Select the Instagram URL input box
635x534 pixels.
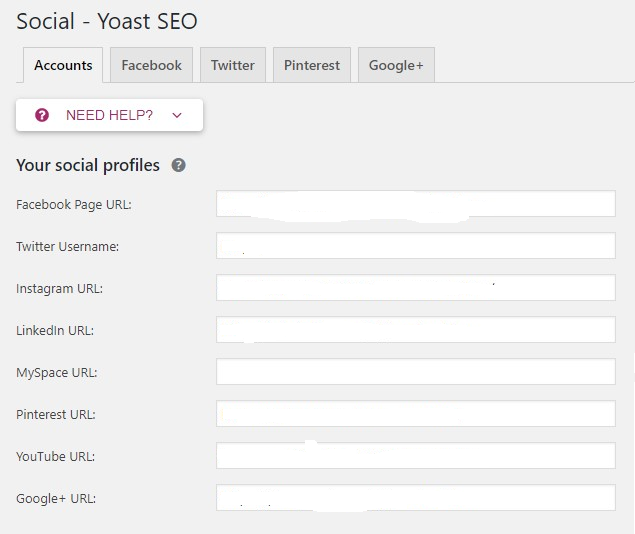click(416, 288)
